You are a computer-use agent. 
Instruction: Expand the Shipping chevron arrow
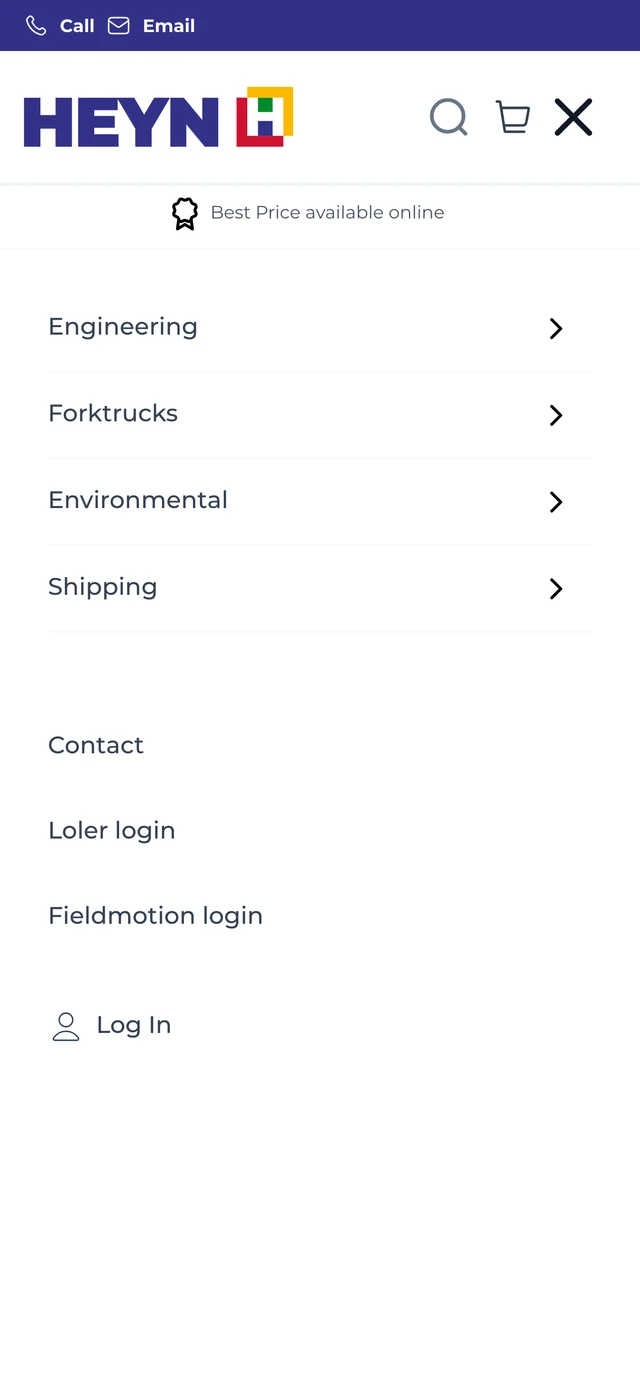pyautogui.click(x=557, y=589)
